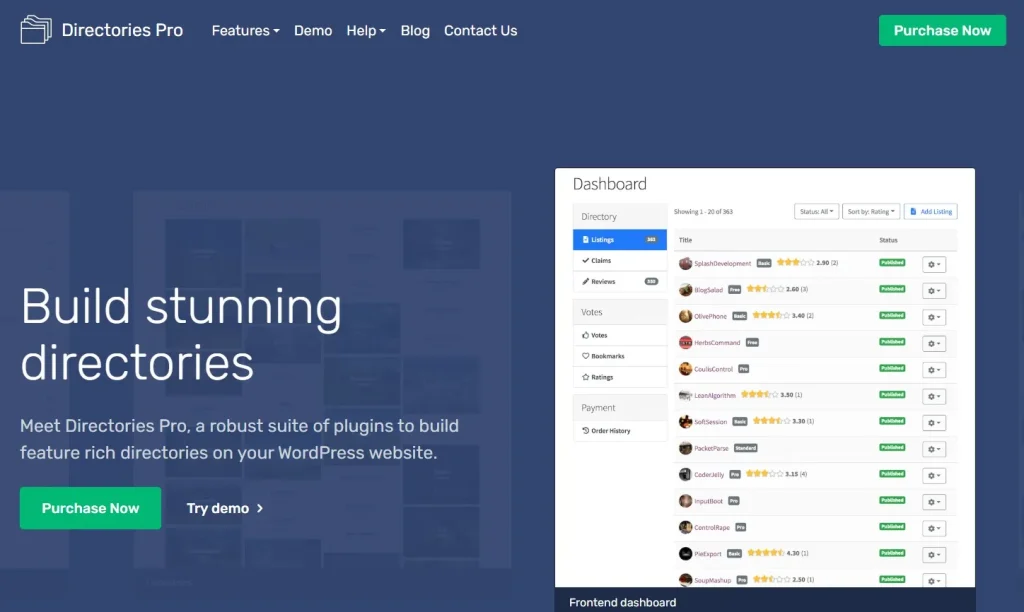1024x612 pixels.
Task: Open the CoulisControl listing title
Action: 713,369
